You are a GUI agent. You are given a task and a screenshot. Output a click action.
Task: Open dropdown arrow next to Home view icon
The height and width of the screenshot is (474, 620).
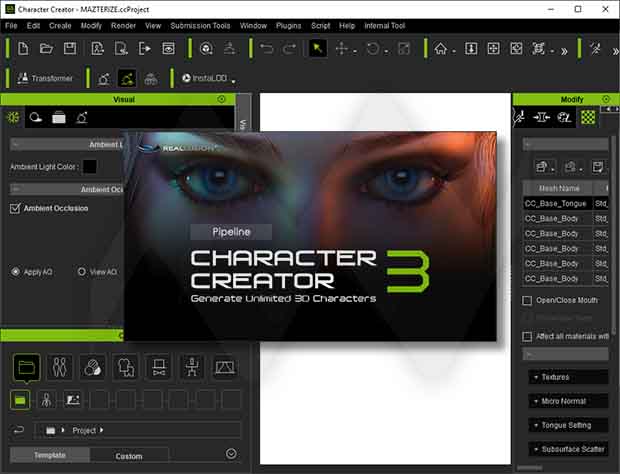click(454, 51)
